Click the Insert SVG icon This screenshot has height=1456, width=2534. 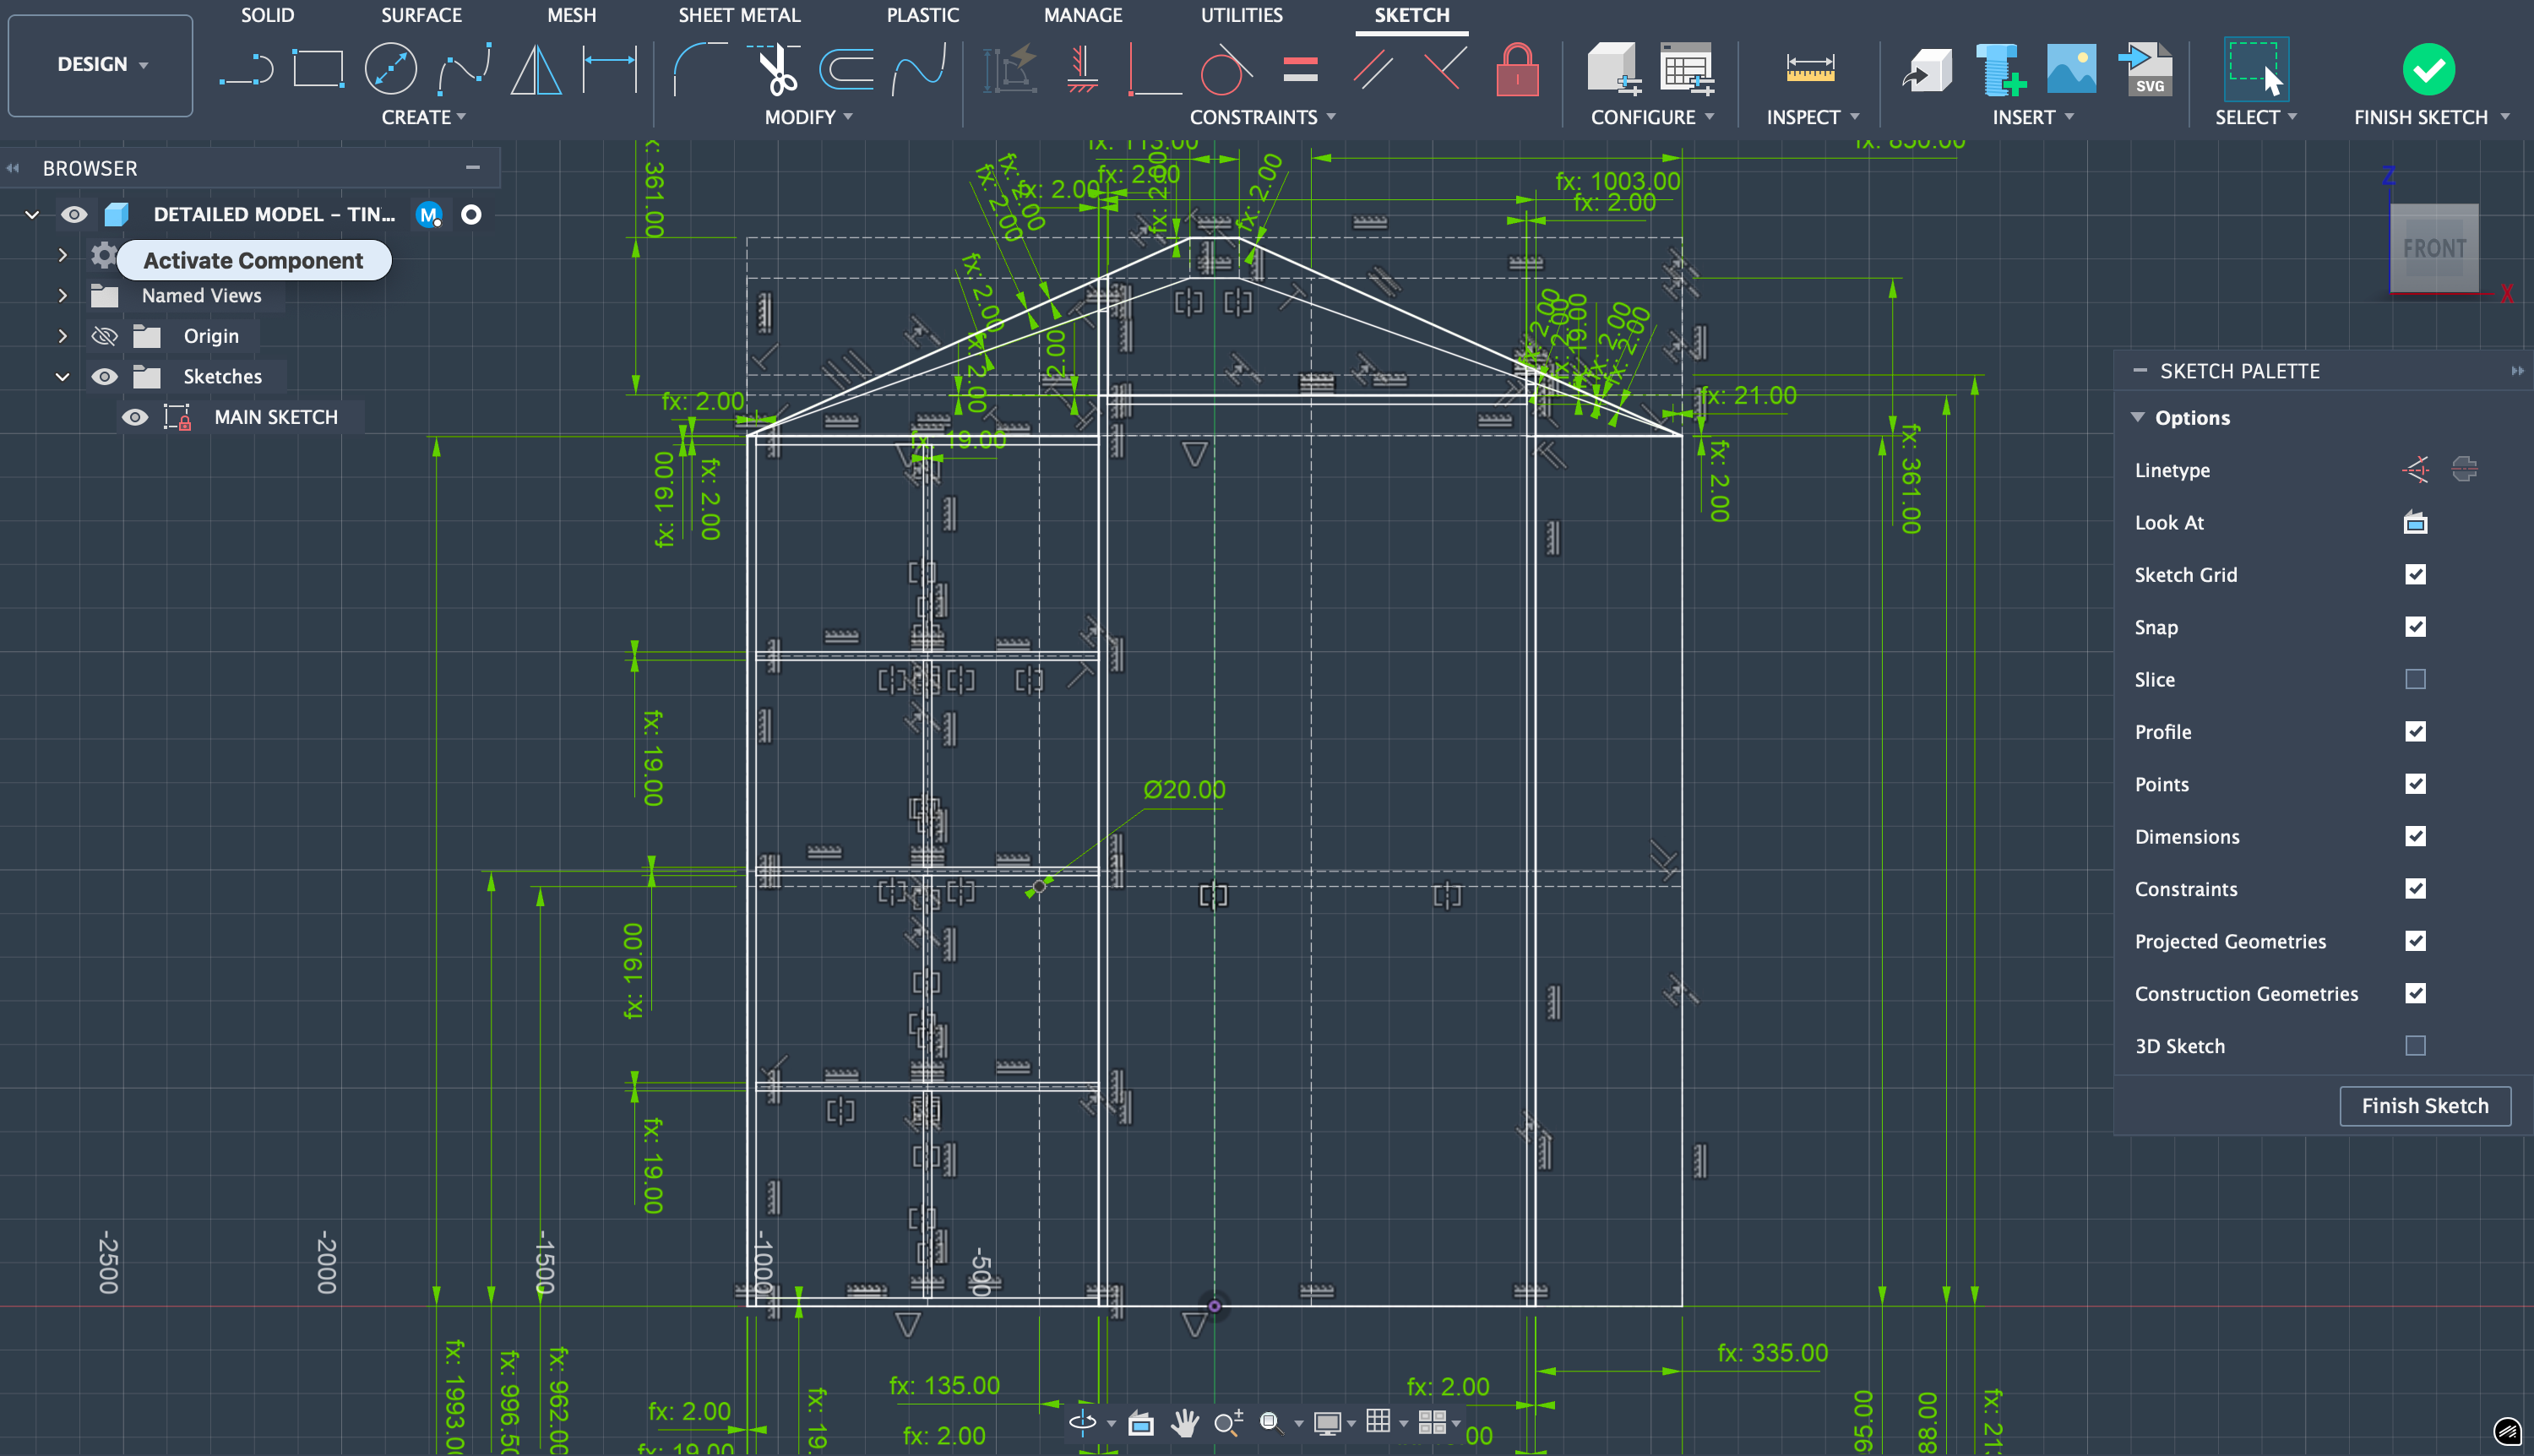(2145, 69)
